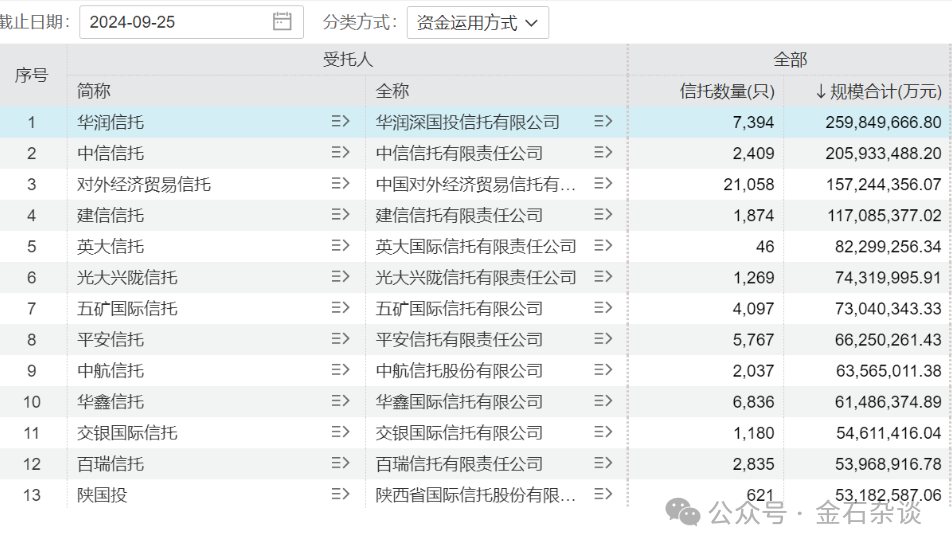The image size is (952, 551).
Task: Click the 全称 column header
Action: pyautogui.click(x=392, y=91)
